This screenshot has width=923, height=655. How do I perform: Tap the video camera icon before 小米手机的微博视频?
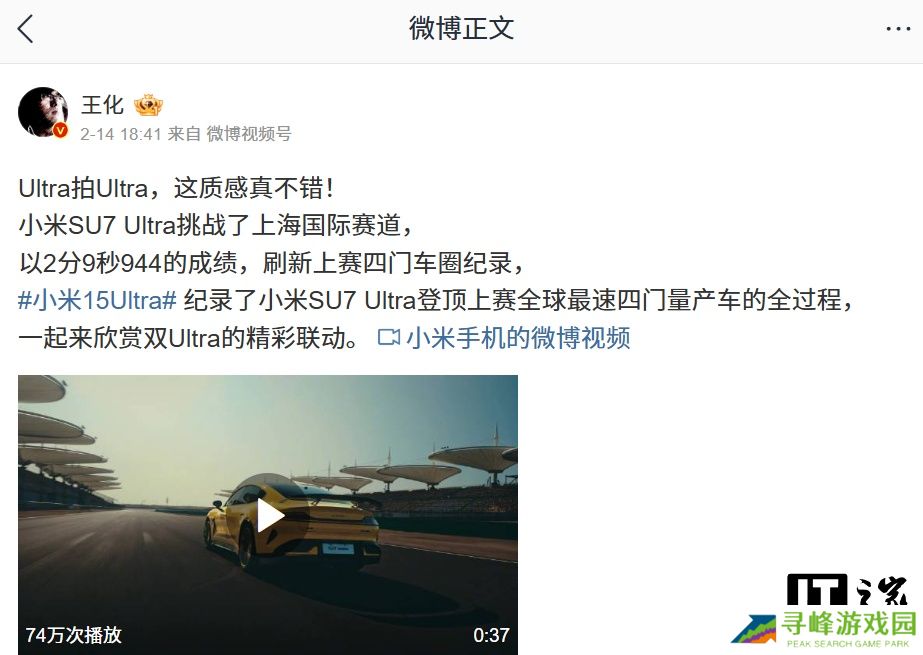tap(389, 338)
